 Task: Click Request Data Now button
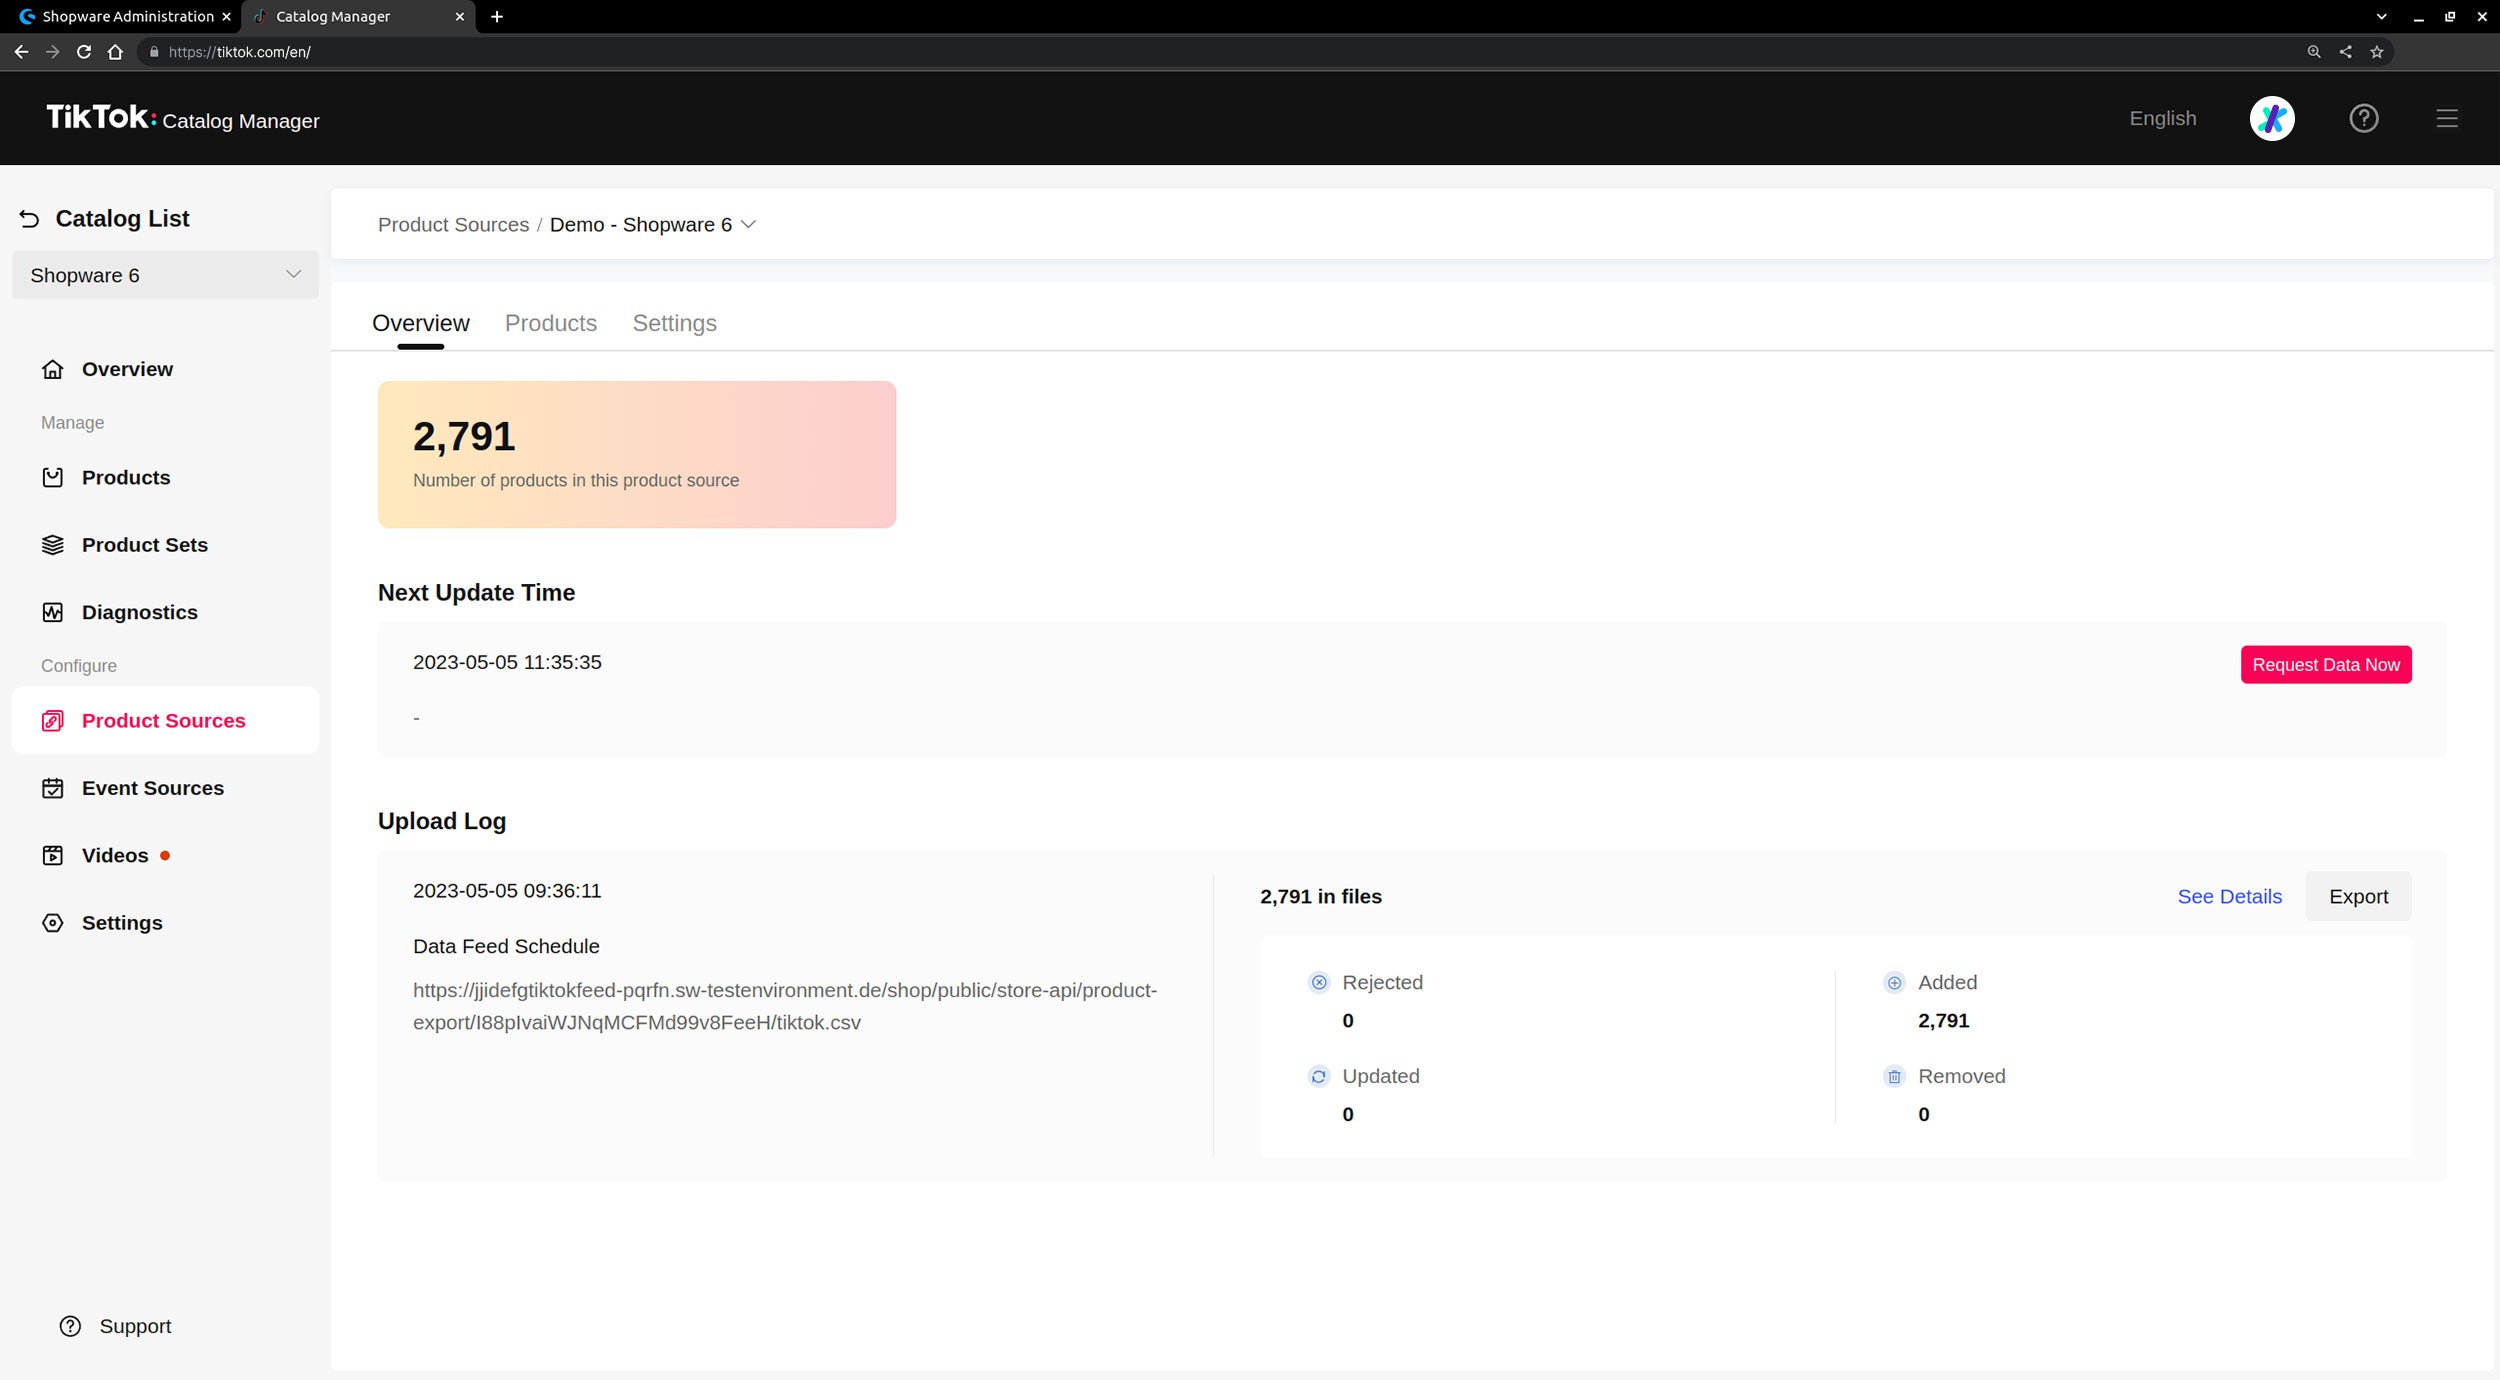tap(2326, 665)
